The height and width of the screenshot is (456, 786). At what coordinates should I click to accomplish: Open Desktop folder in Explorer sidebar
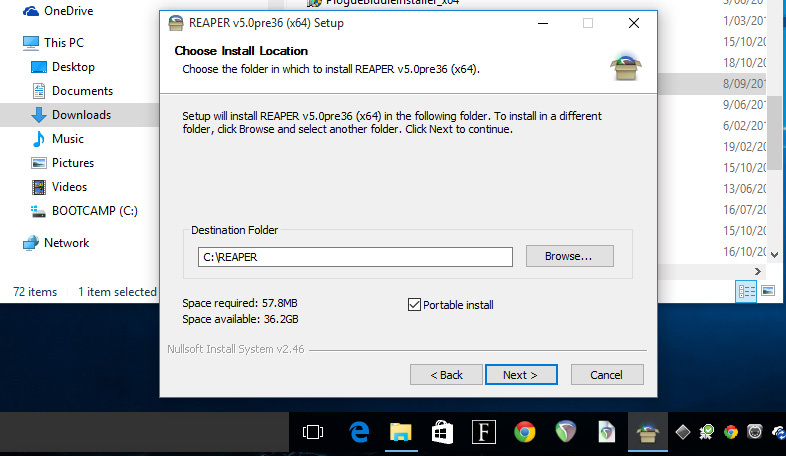point(63,67)
